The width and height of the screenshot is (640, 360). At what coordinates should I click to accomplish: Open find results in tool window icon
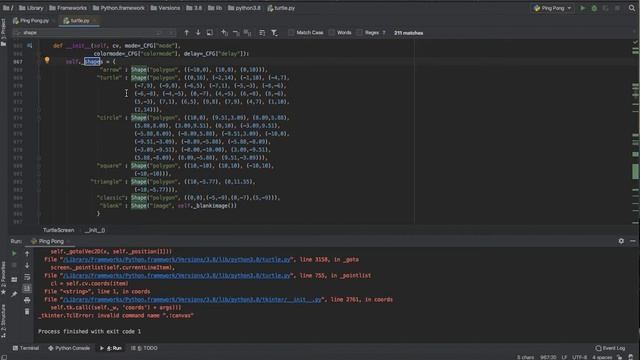209,33
